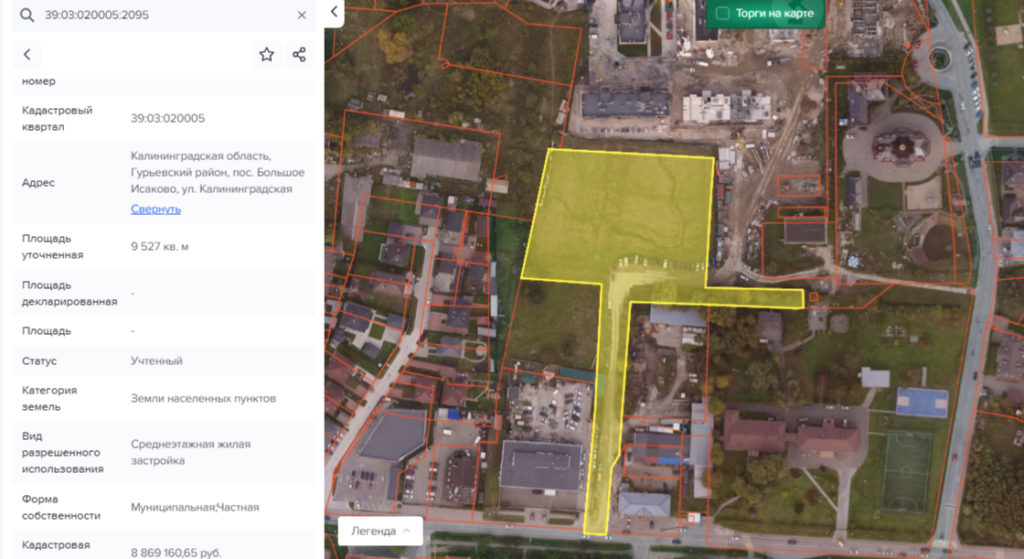The height and width of the screenshot is (559, 1024).
Task: Enable the 'Торги на карте' checkbox
Action: click(723, 14)
